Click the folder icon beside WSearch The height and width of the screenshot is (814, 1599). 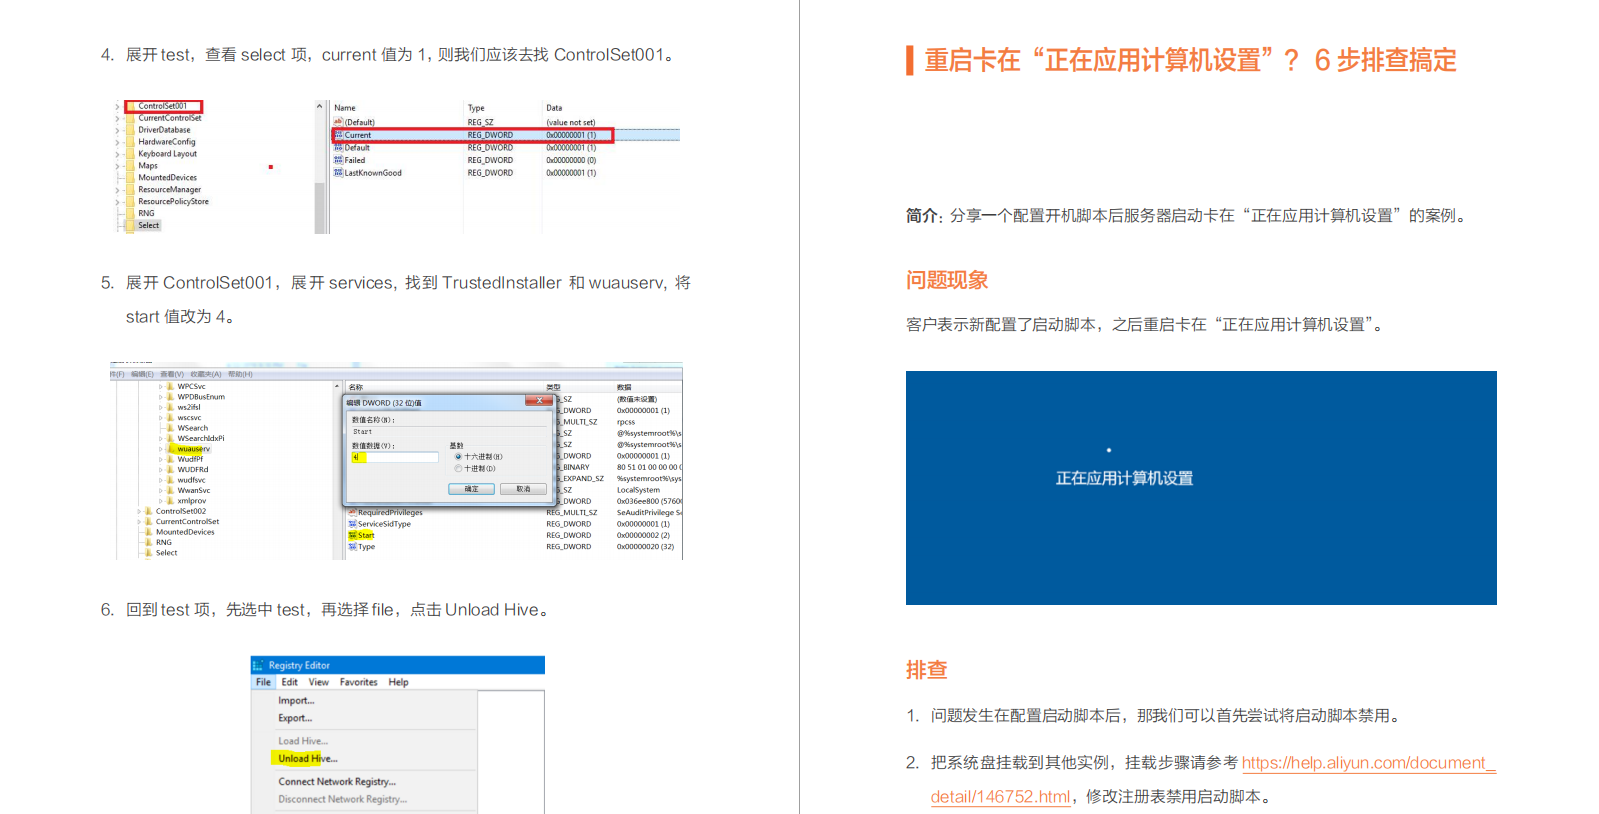[x=171, y=428]
